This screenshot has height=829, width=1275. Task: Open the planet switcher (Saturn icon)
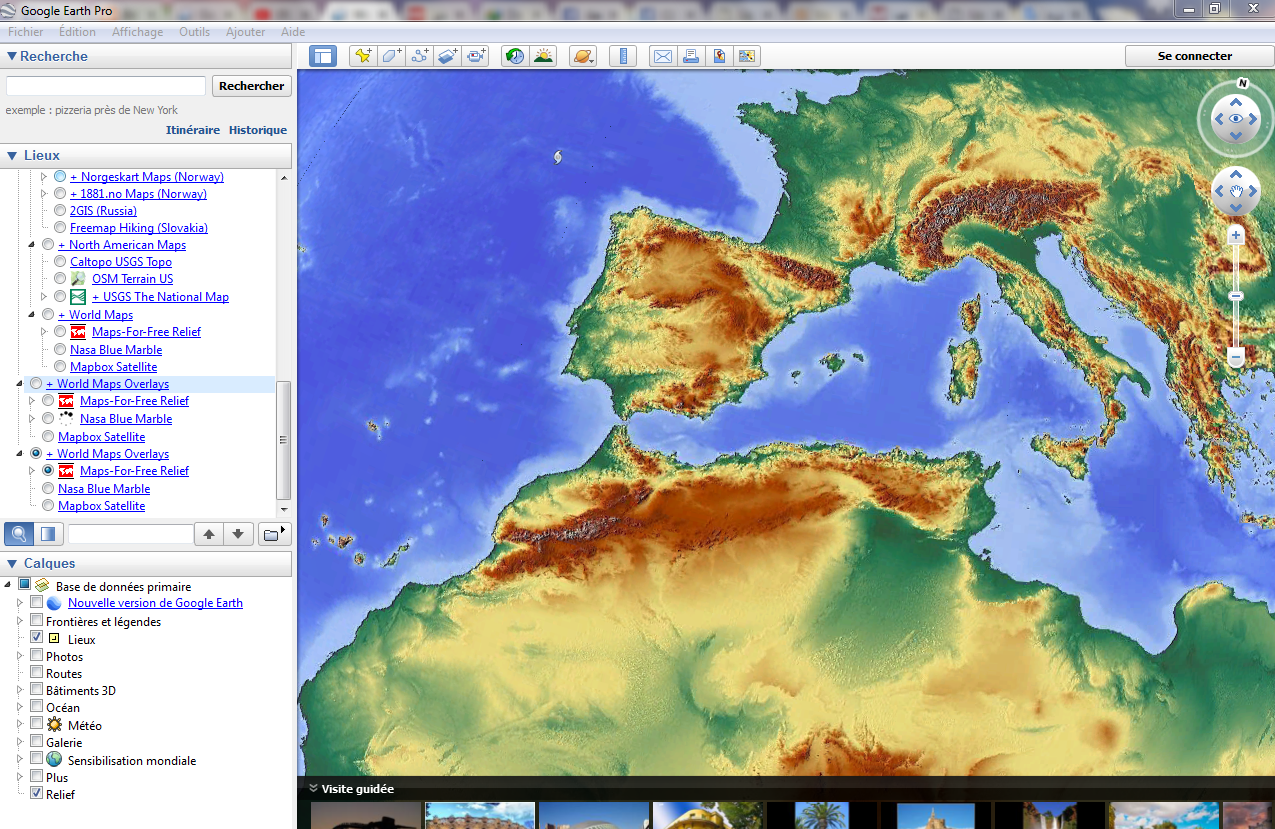(x=583, y=56)
